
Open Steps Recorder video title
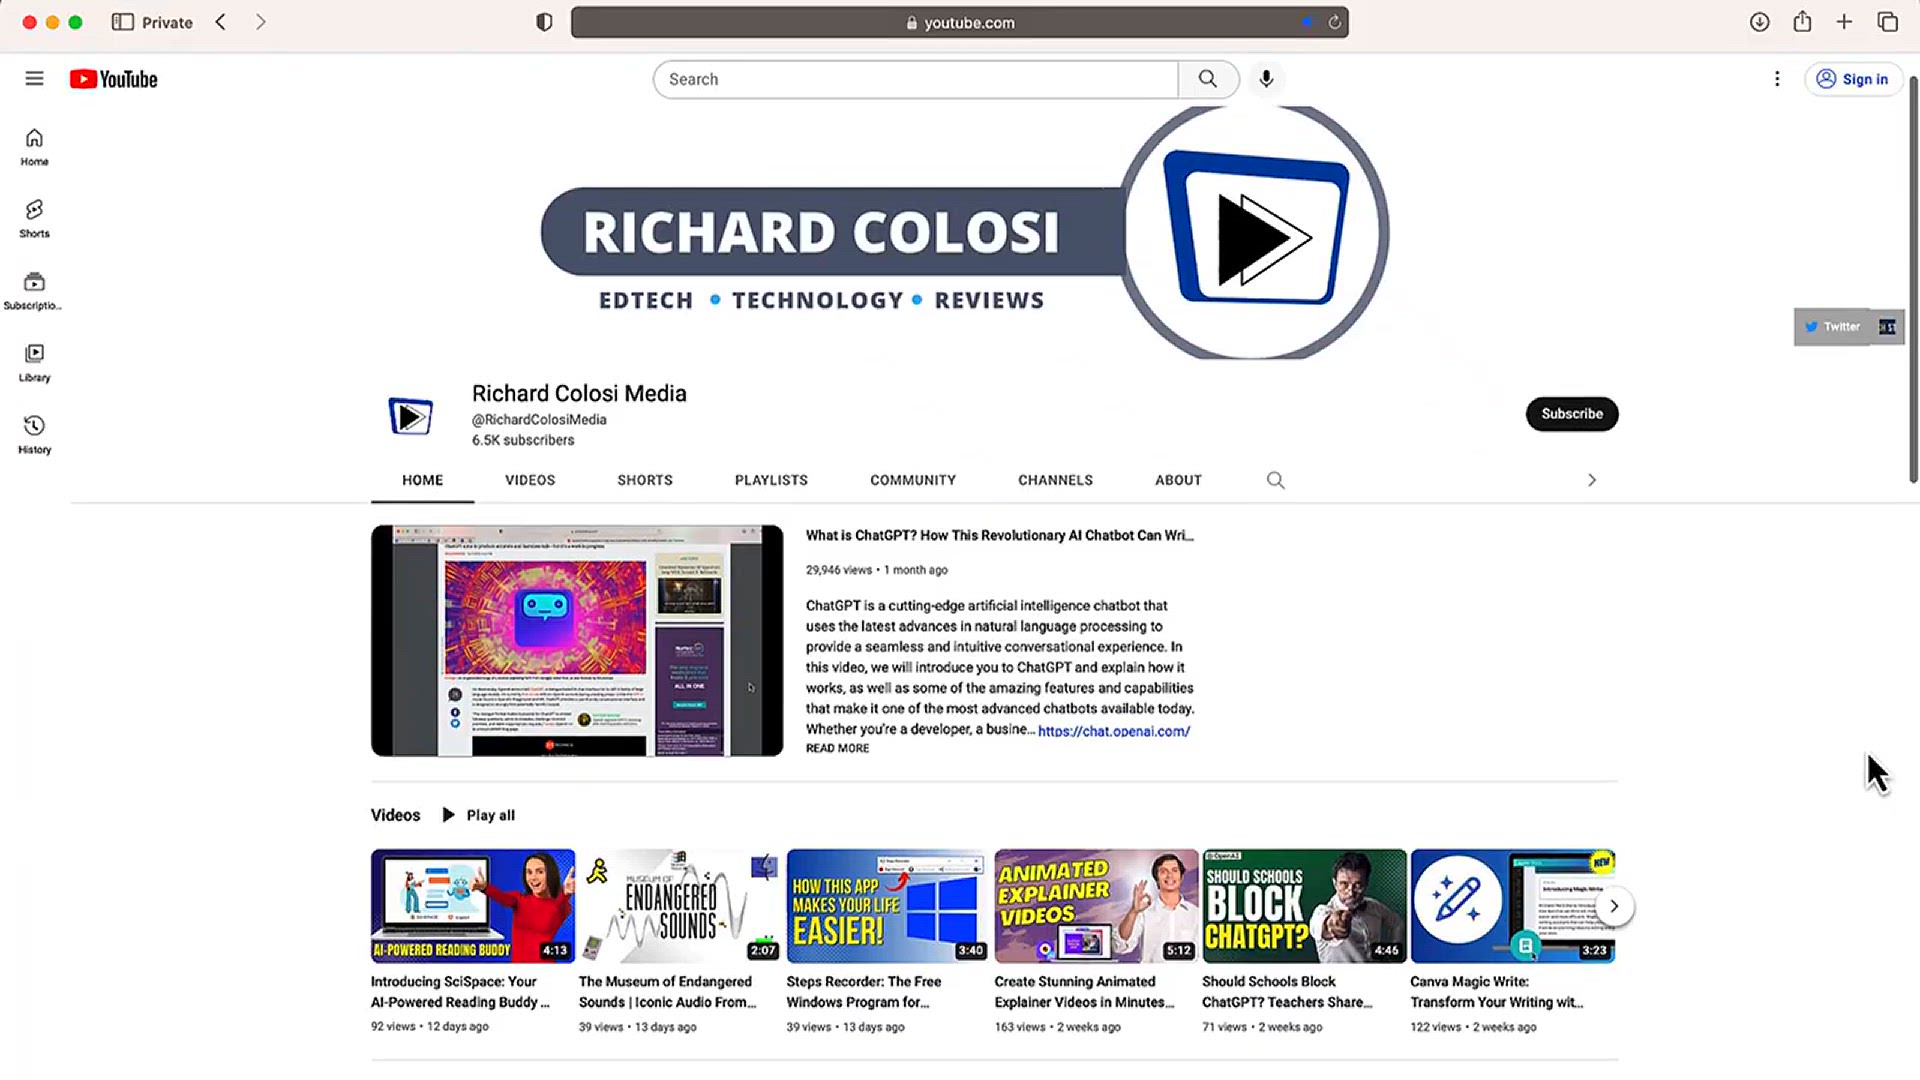(x=863, y=992)
